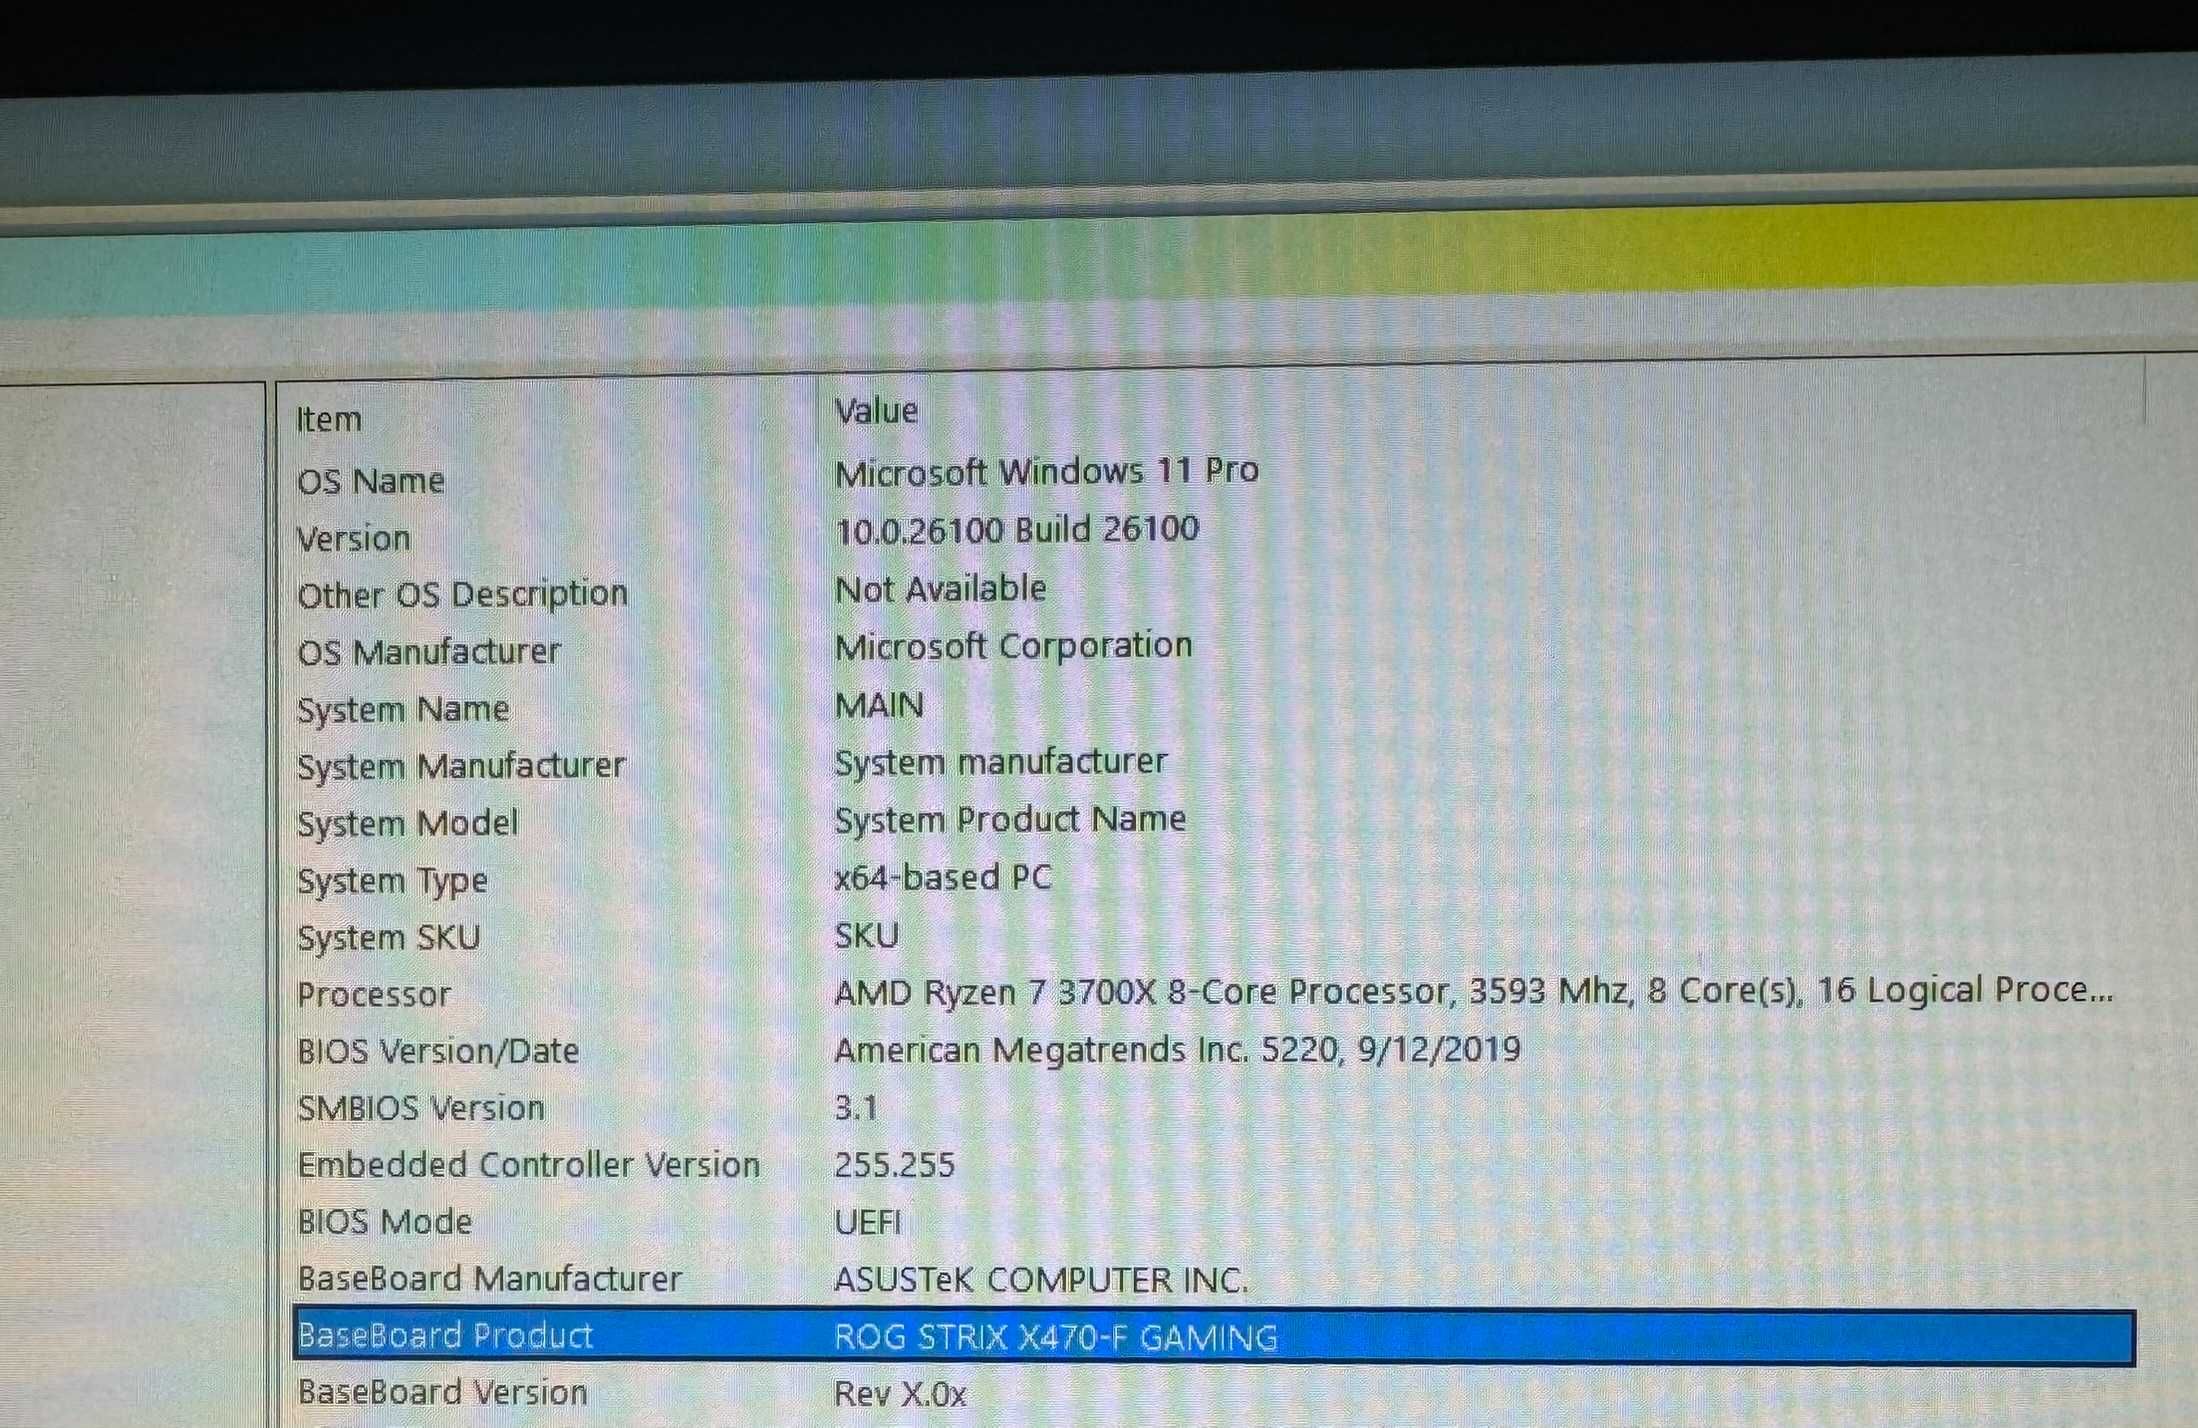This screenshot has width=2198, height=1428.
Task: Select the AMD Ryzen 7 3700X processor value
Action: click(1473, 991)
